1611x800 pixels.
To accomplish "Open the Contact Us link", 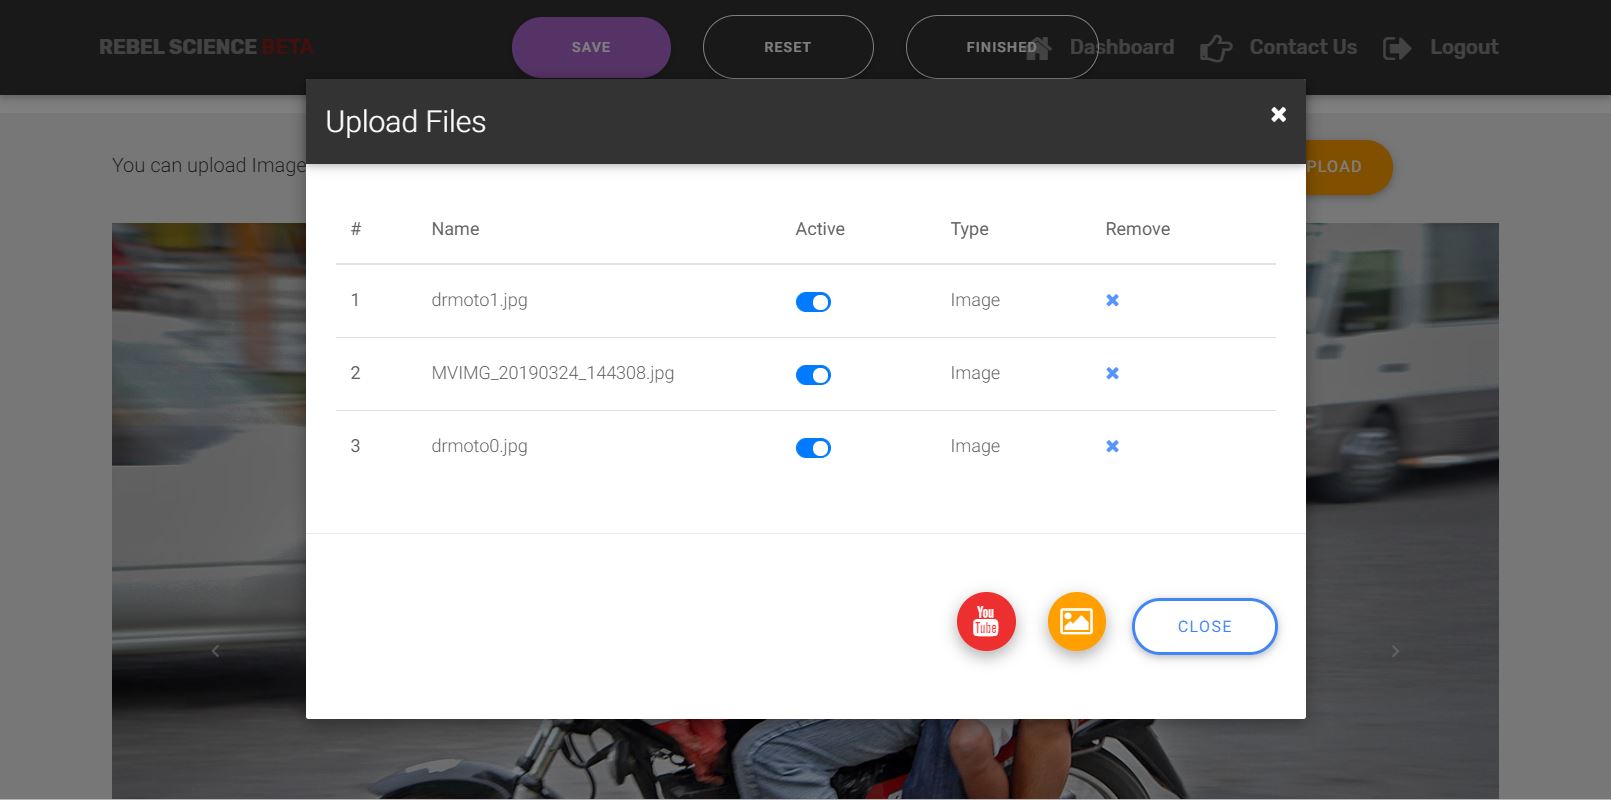I will 1303,47.
